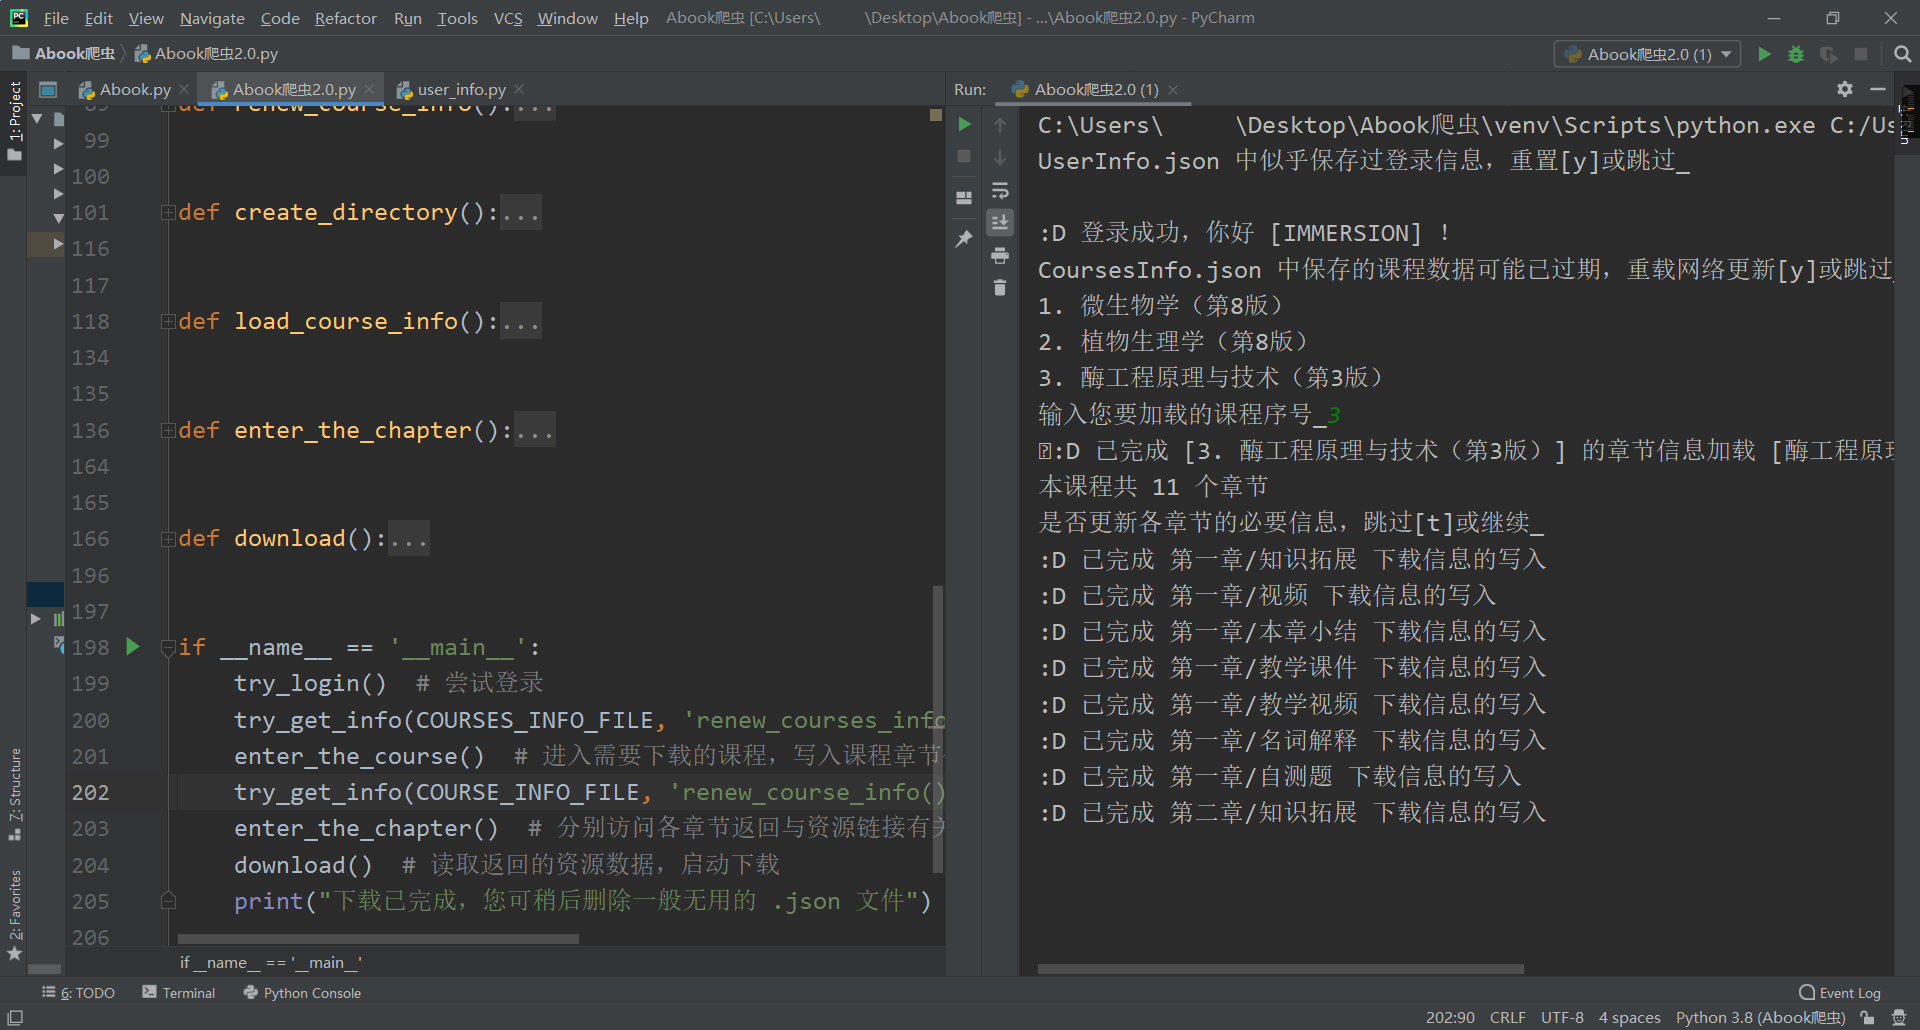
Task: Toggle soft-wrap in Run console
Action: tap(999, 190)
